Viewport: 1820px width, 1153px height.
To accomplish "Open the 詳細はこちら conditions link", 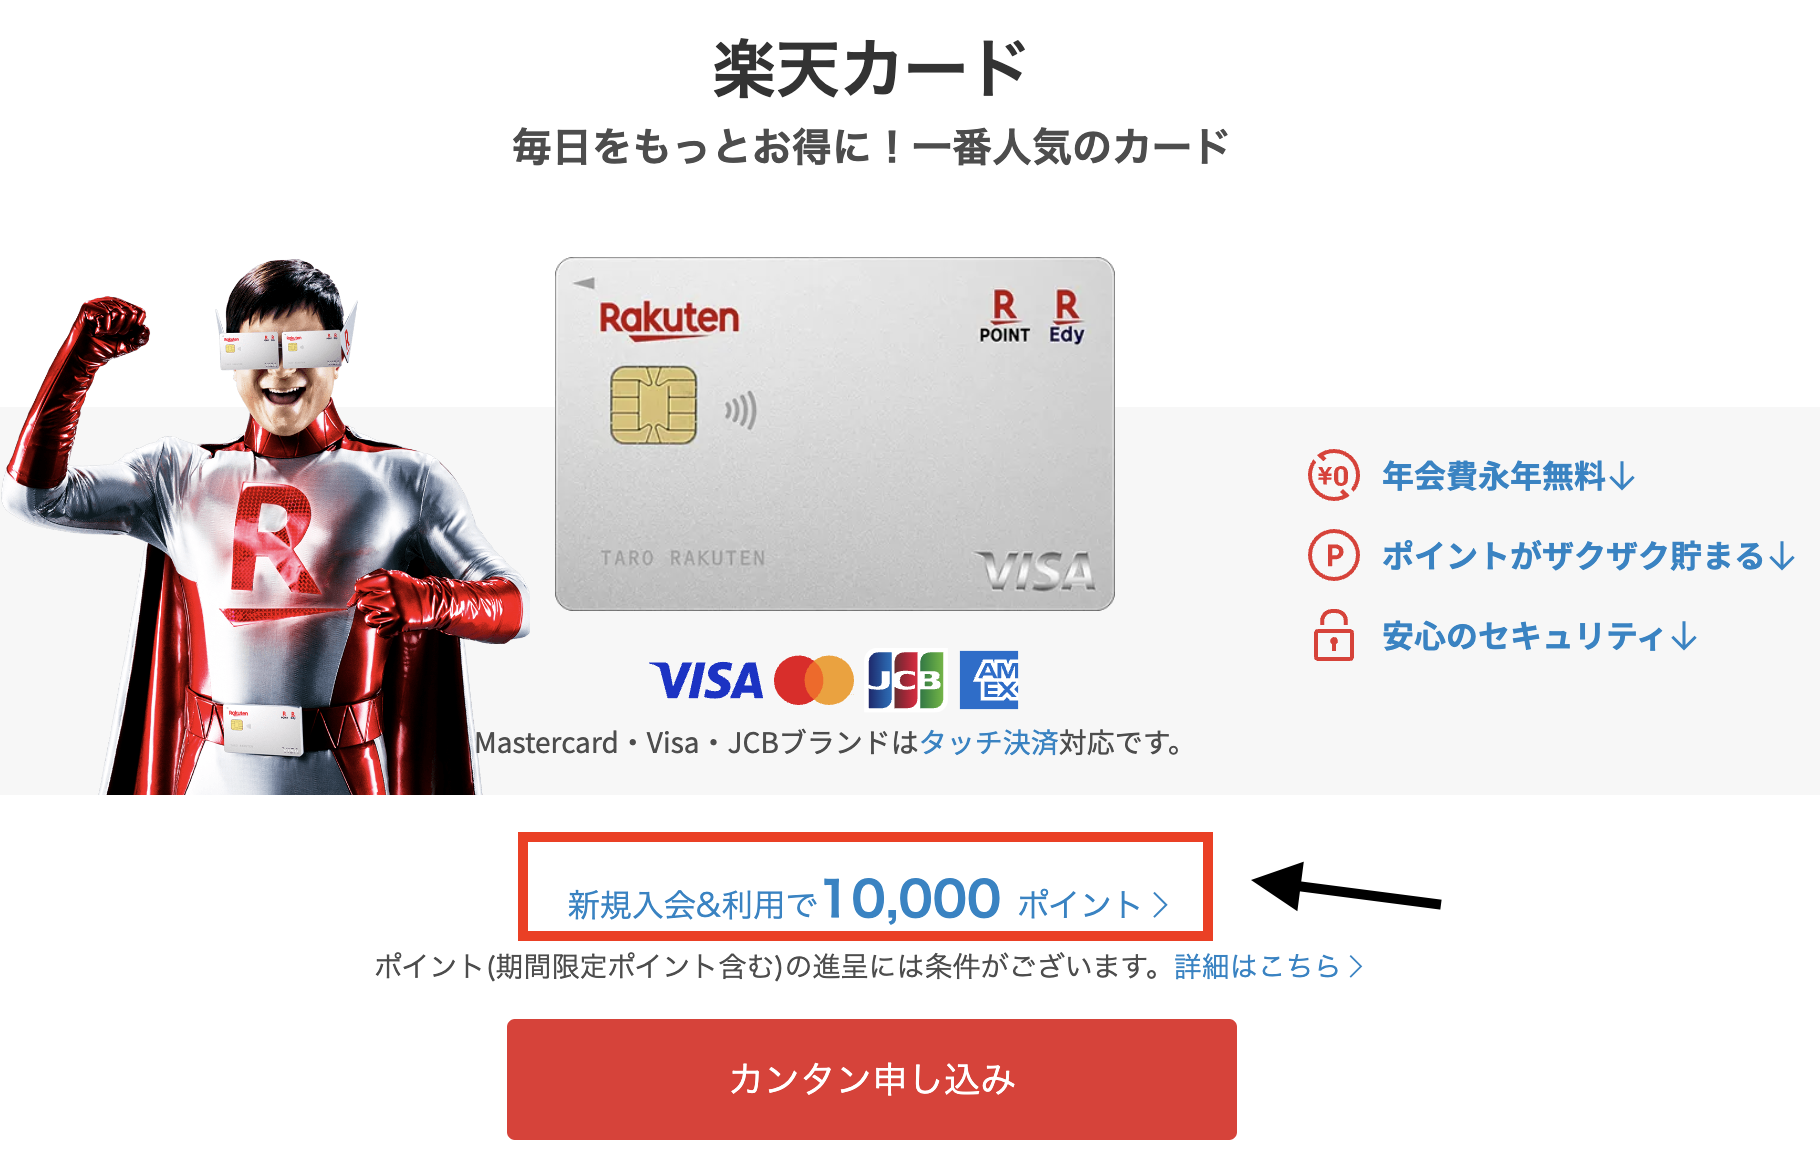I will coord(1268,966).
